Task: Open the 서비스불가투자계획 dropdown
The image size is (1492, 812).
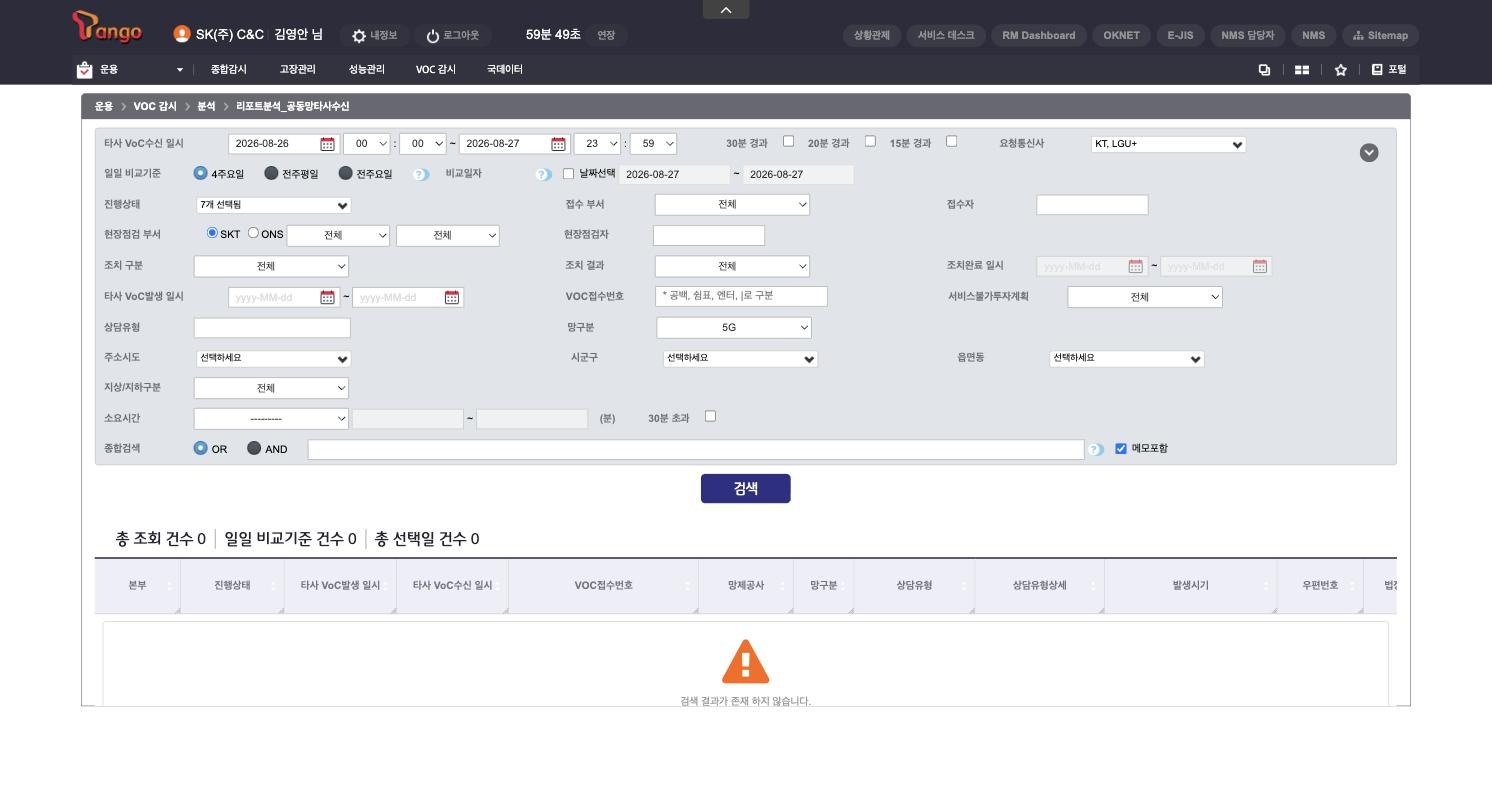Action: [x=1145, y=297]
